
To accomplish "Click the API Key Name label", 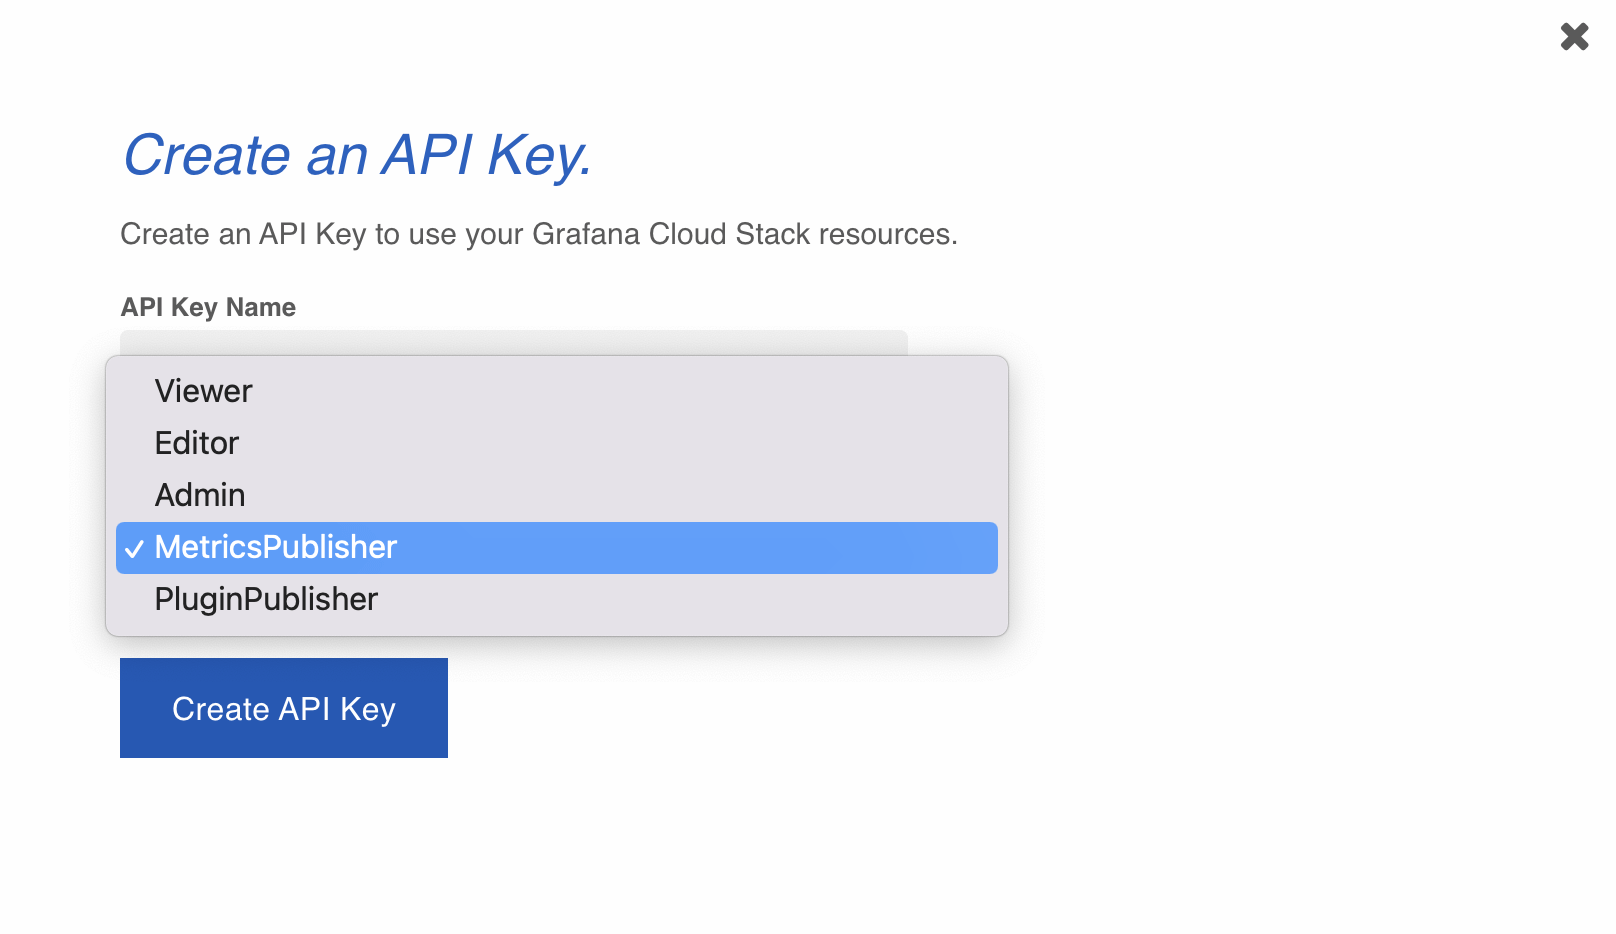I will pos(208,307).
